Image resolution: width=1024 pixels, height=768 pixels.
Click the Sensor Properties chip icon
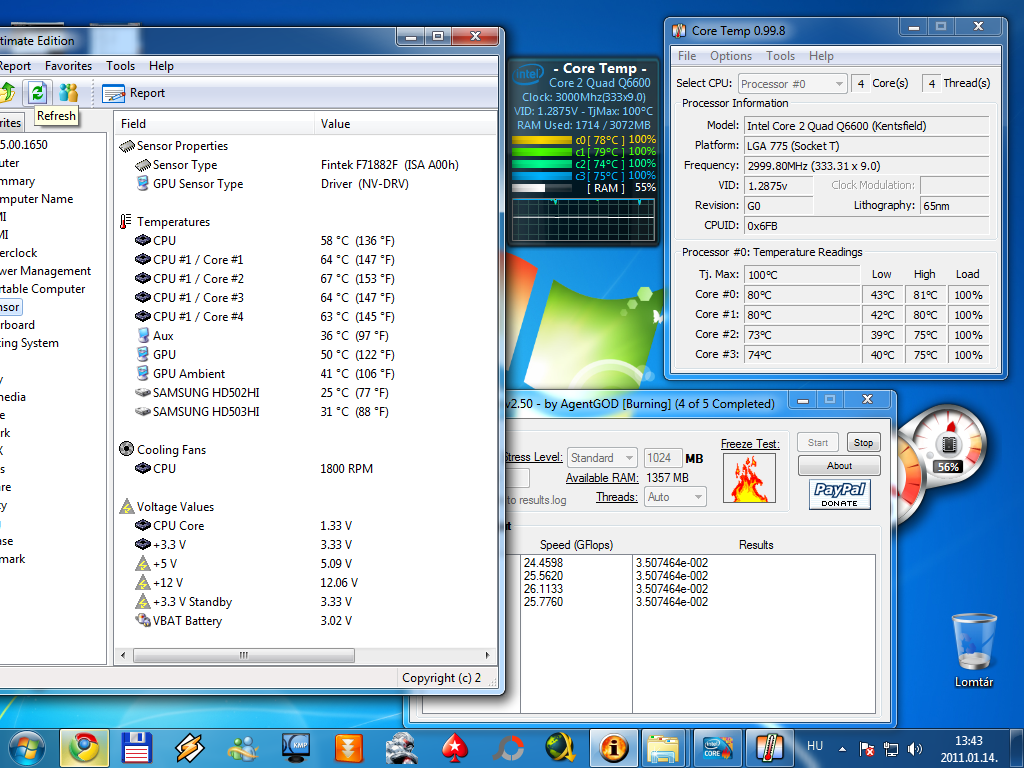127,146
